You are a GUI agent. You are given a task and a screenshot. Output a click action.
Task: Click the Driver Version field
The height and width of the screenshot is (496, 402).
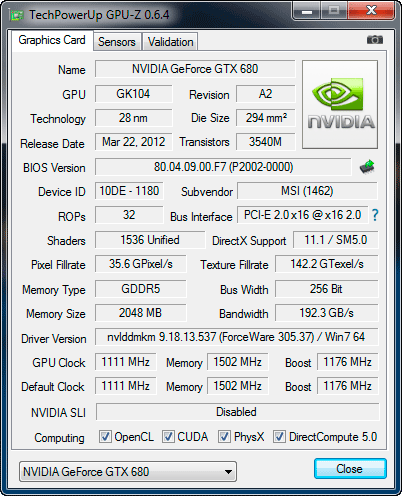point(237,337)
